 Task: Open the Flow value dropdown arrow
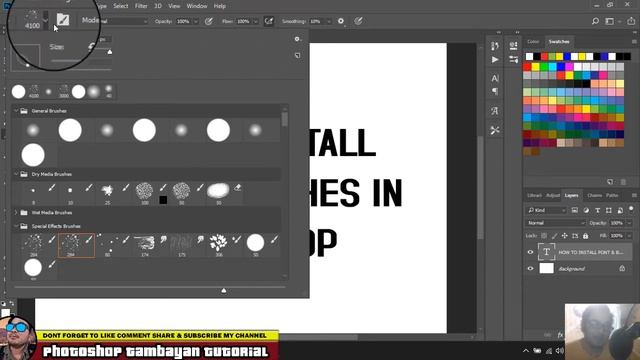pyautogui.click(x=256, y=21)
